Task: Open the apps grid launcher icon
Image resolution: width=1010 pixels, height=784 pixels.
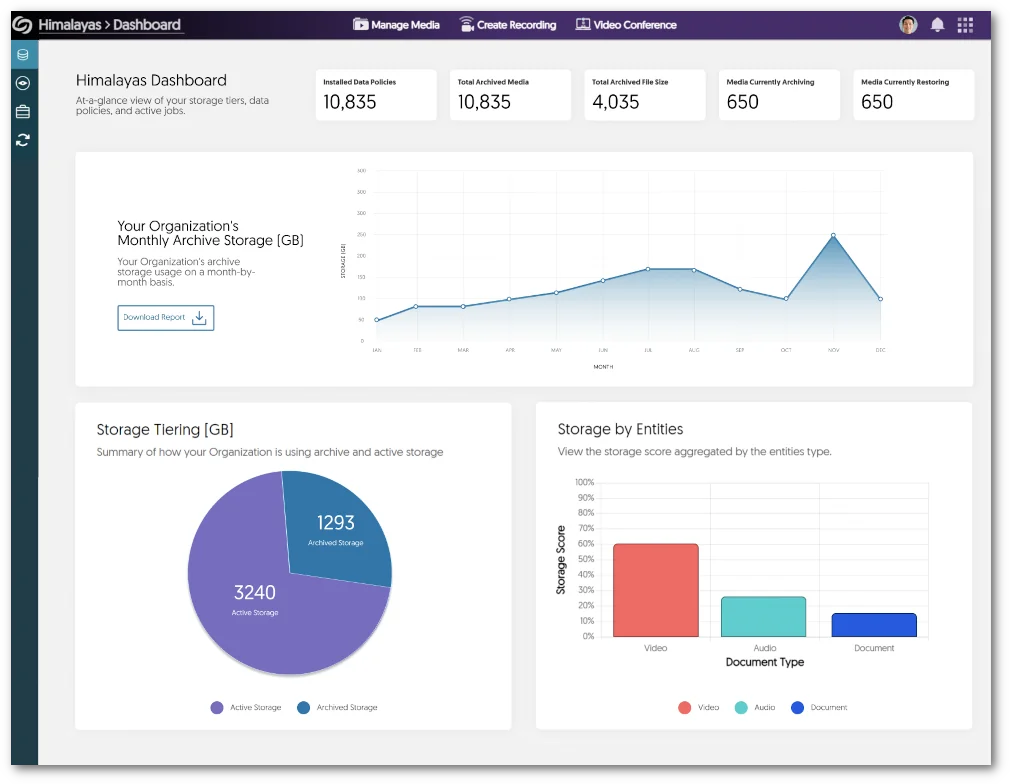Action: coord(965,25)
